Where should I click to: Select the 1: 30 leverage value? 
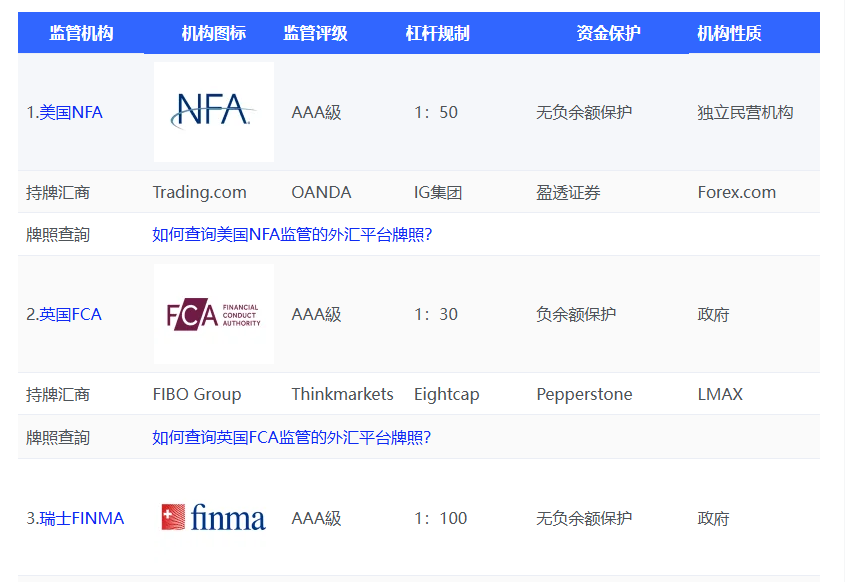click(436, 314)
